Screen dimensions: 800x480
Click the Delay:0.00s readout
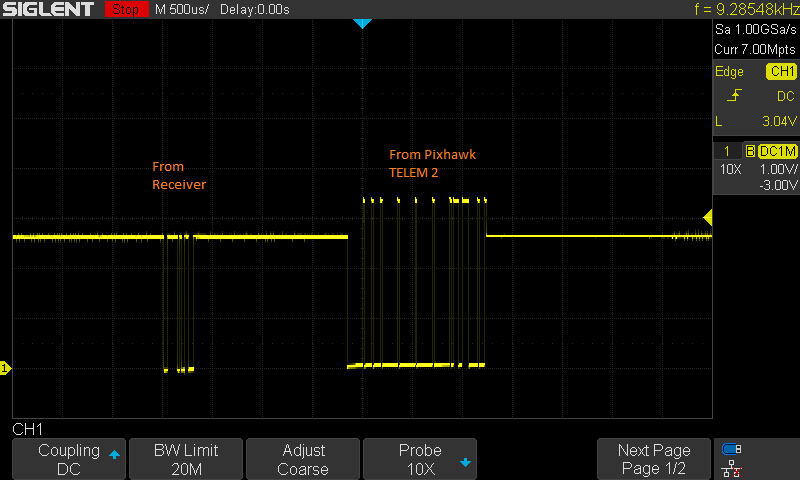255,9
